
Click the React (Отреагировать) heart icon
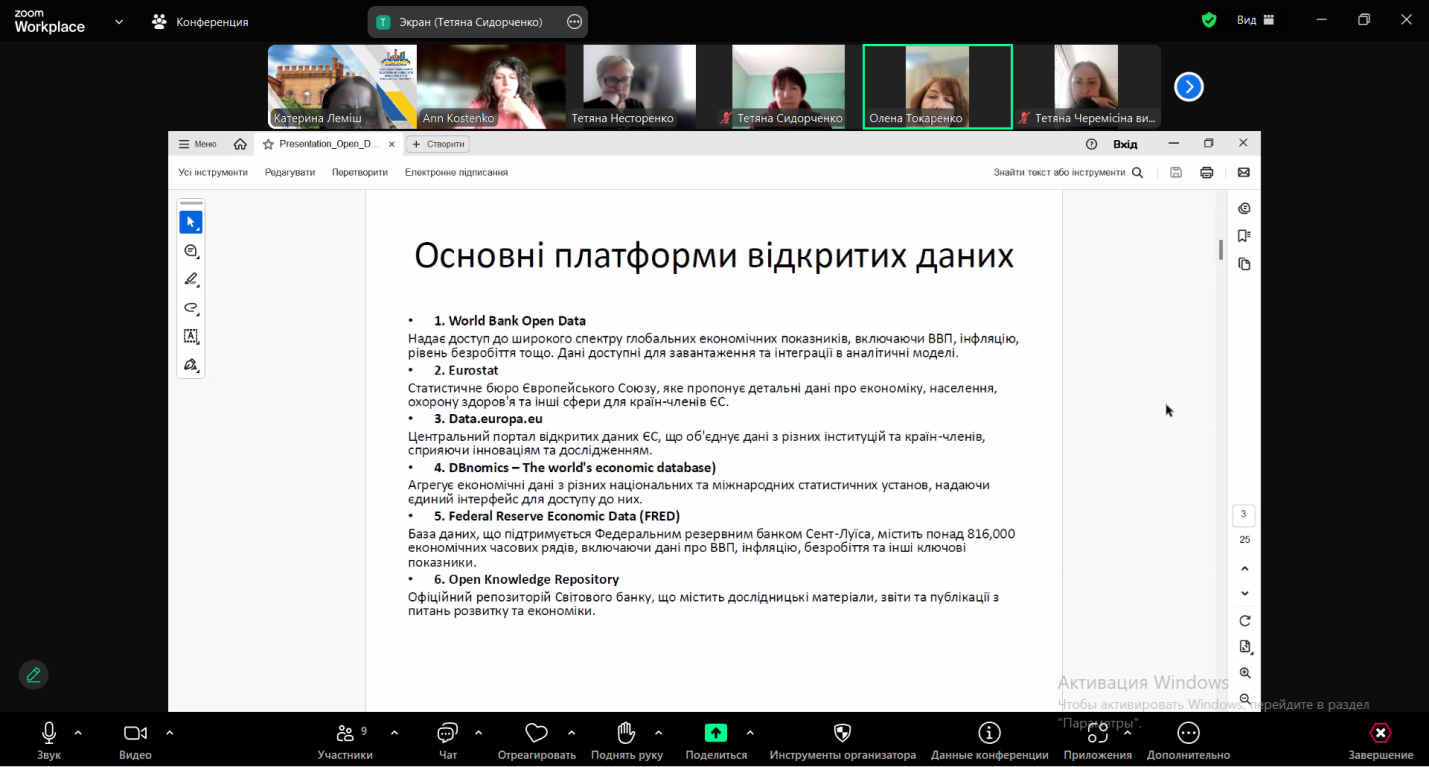536,740
